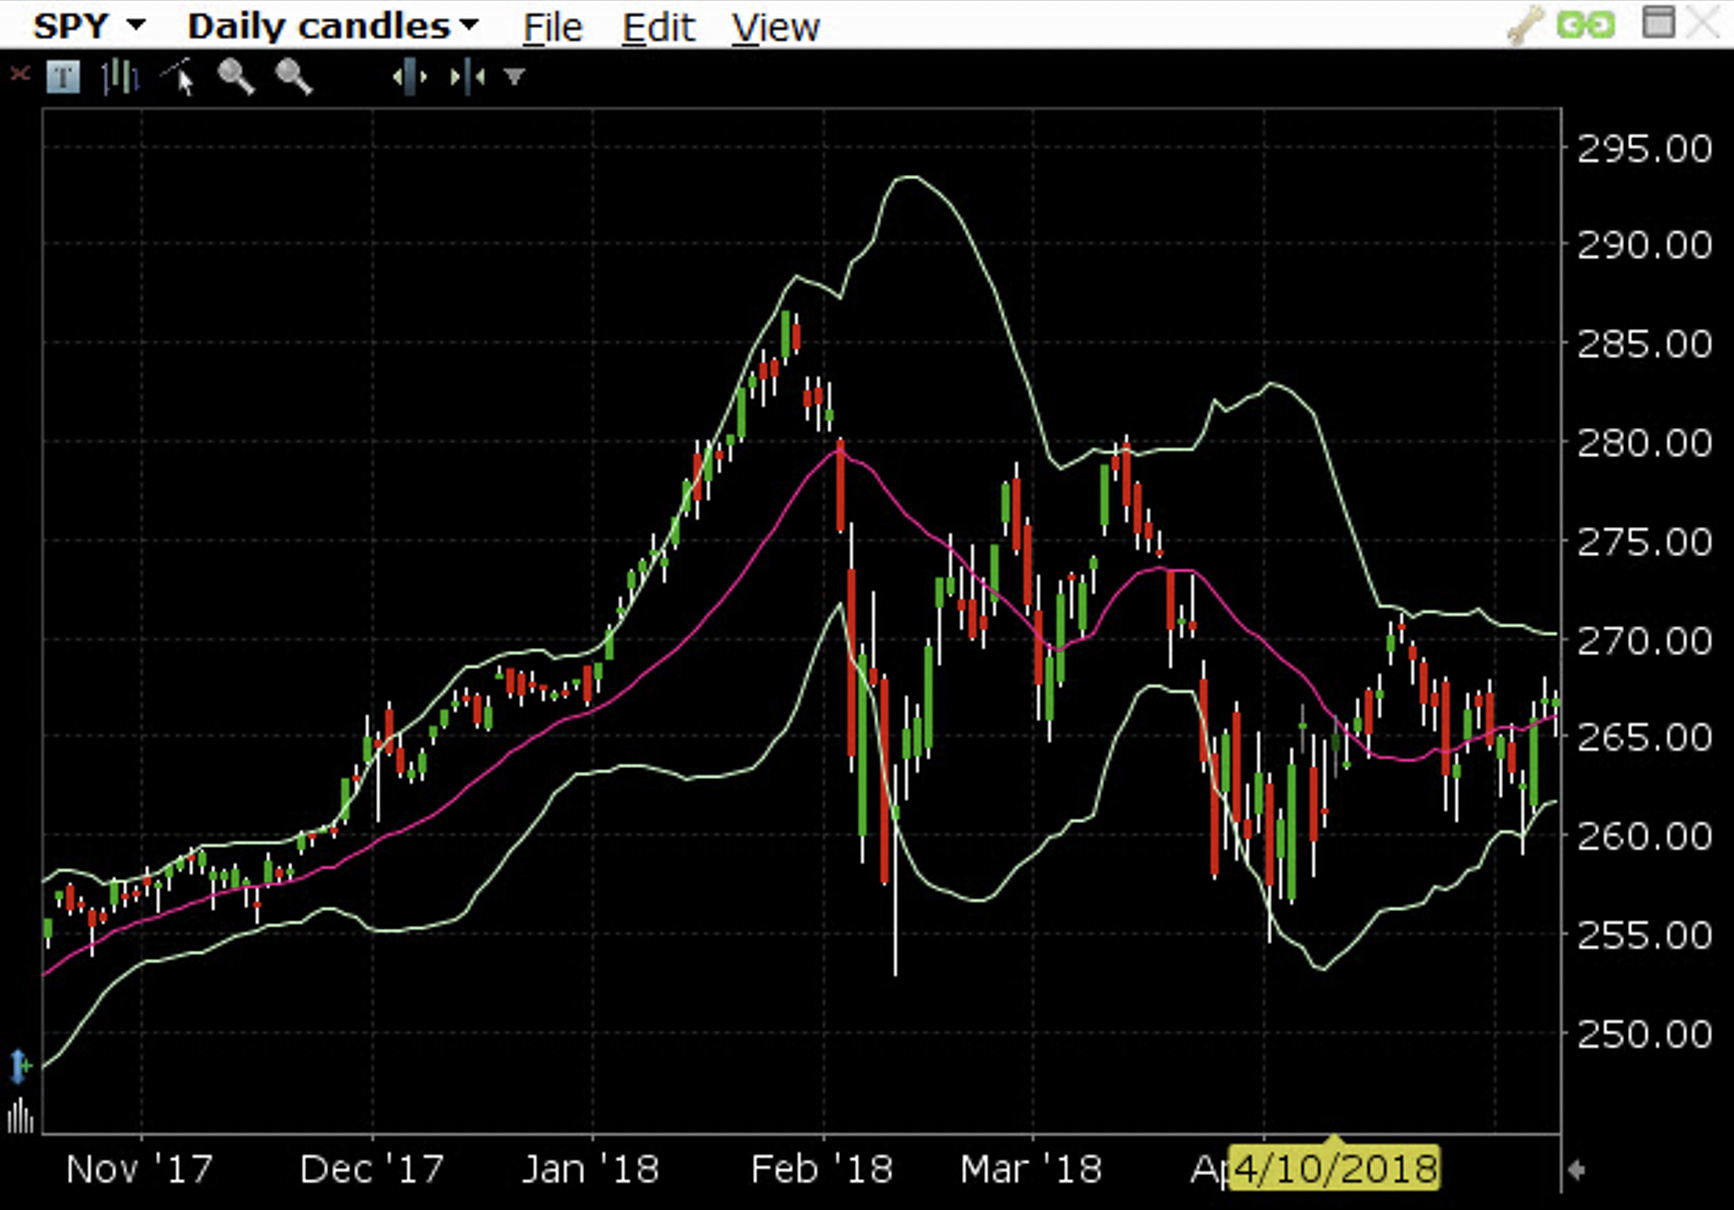Open the funnel filter dropdown
Viewport: 1734px width, 1210px height.
513,77
